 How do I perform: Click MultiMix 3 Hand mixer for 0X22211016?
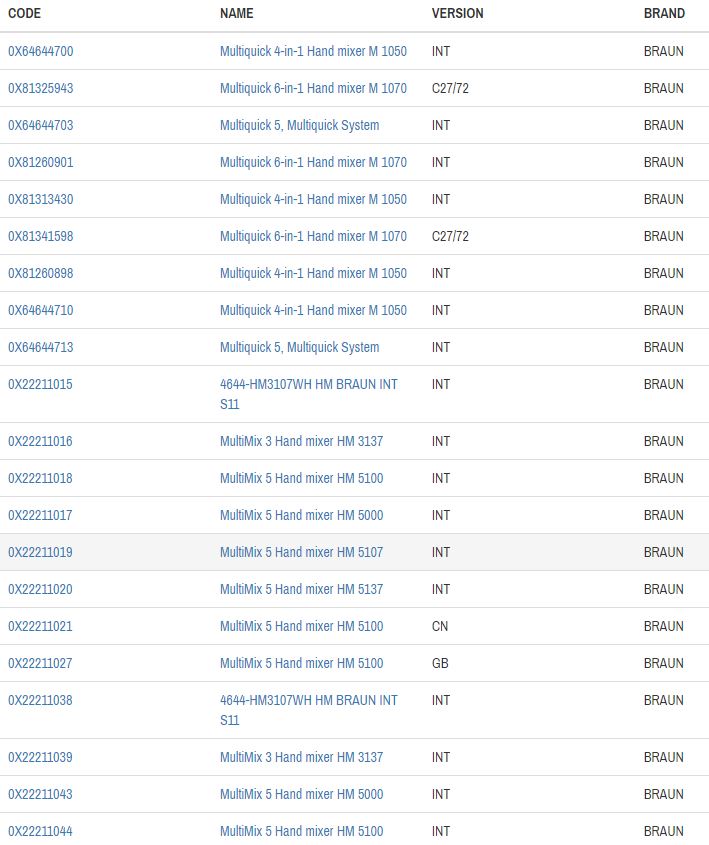[301, 441]
